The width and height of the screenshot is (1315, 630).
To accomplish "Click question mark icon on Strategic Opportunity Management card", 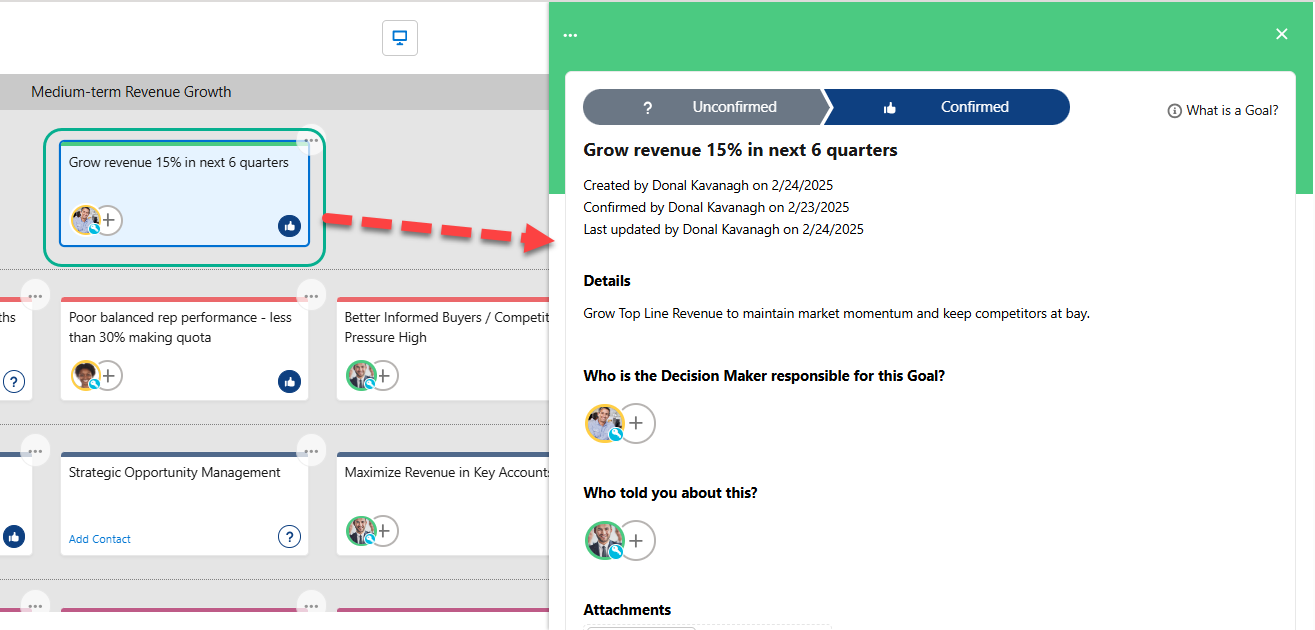I will click(289, 537).
